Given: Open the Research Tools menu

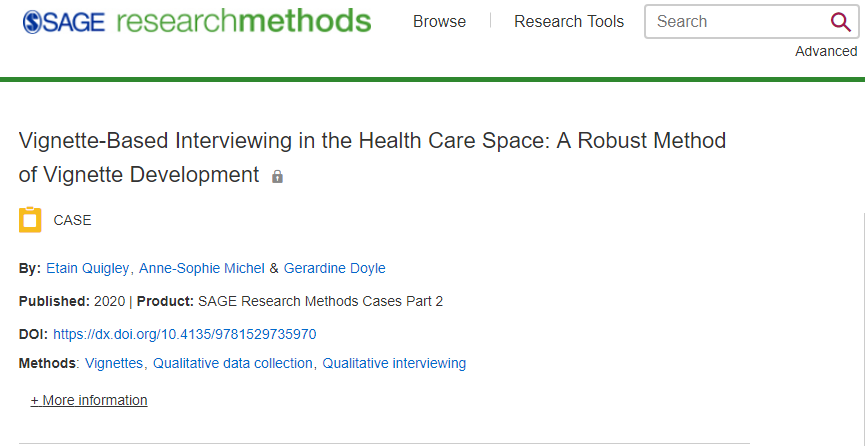Looking at the screenshot, I should click(x=569, y=22).
